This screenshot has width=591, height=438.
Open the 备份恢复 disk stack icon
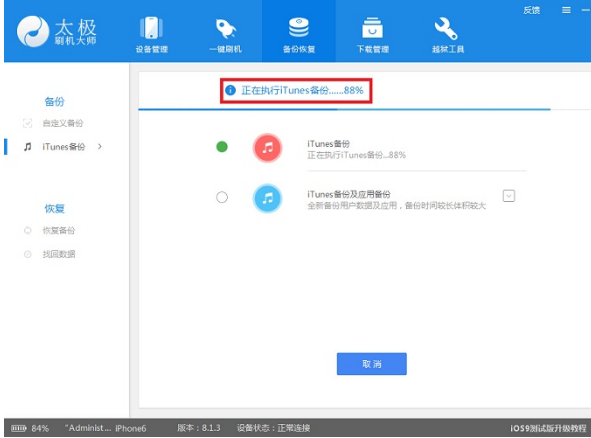tap(299, 27)
